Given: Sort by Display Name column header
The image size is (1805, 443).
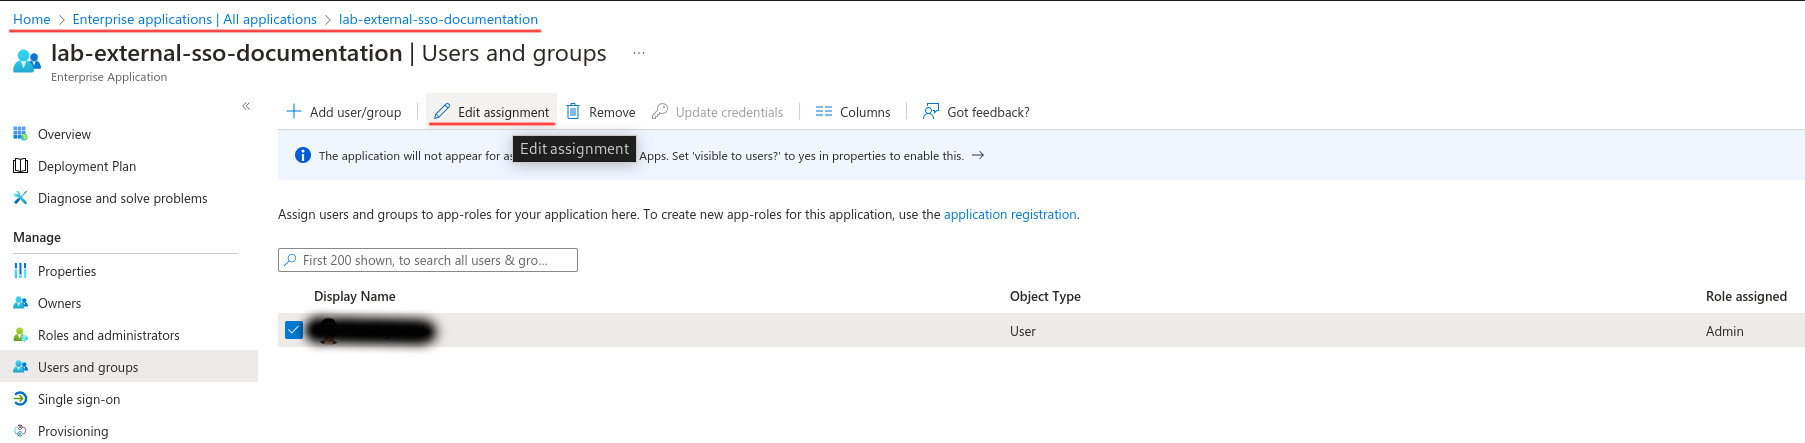Looking at the screenshot, I should (355, 296).
